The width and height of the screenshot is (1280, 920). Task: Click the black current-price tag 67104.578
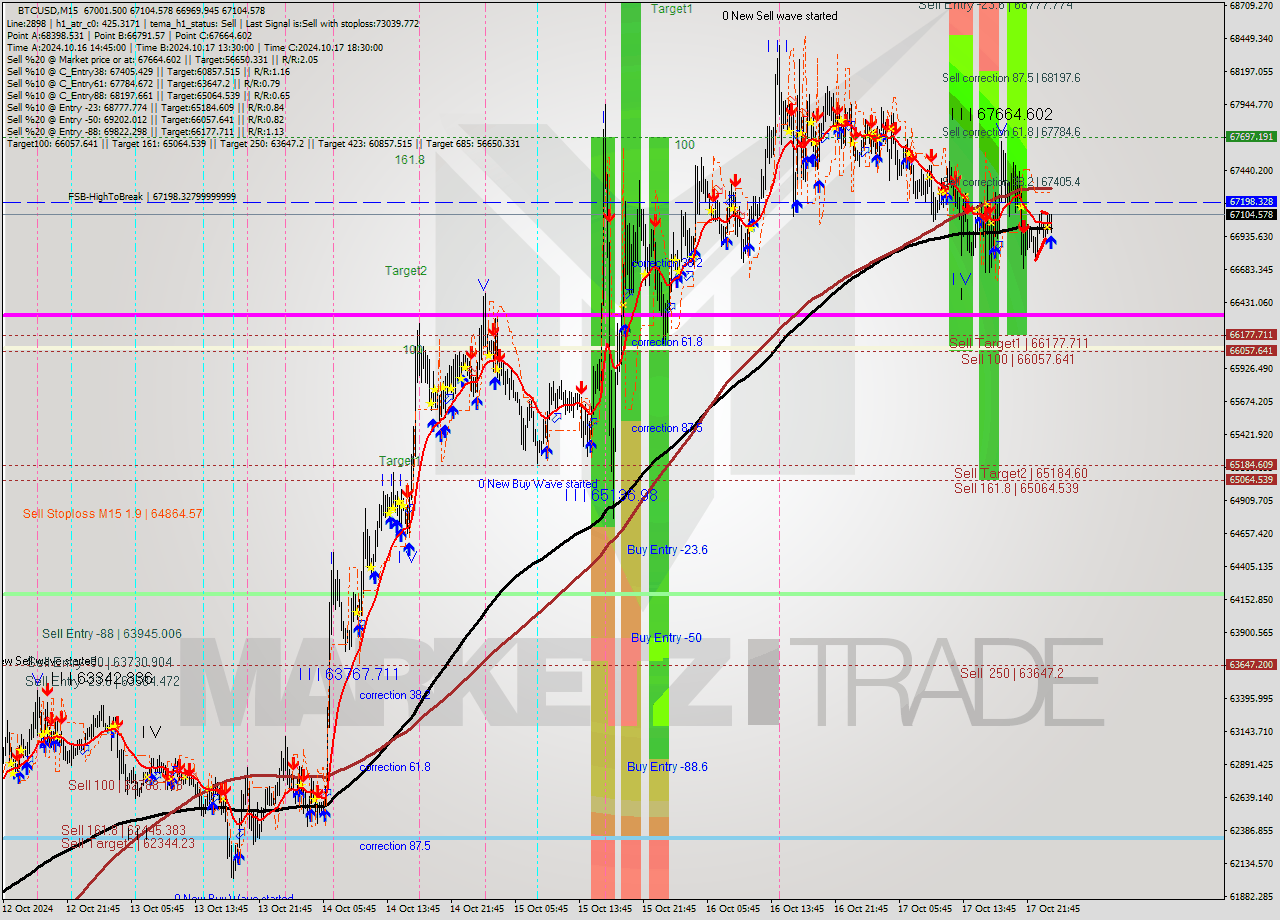(1251, 214)
